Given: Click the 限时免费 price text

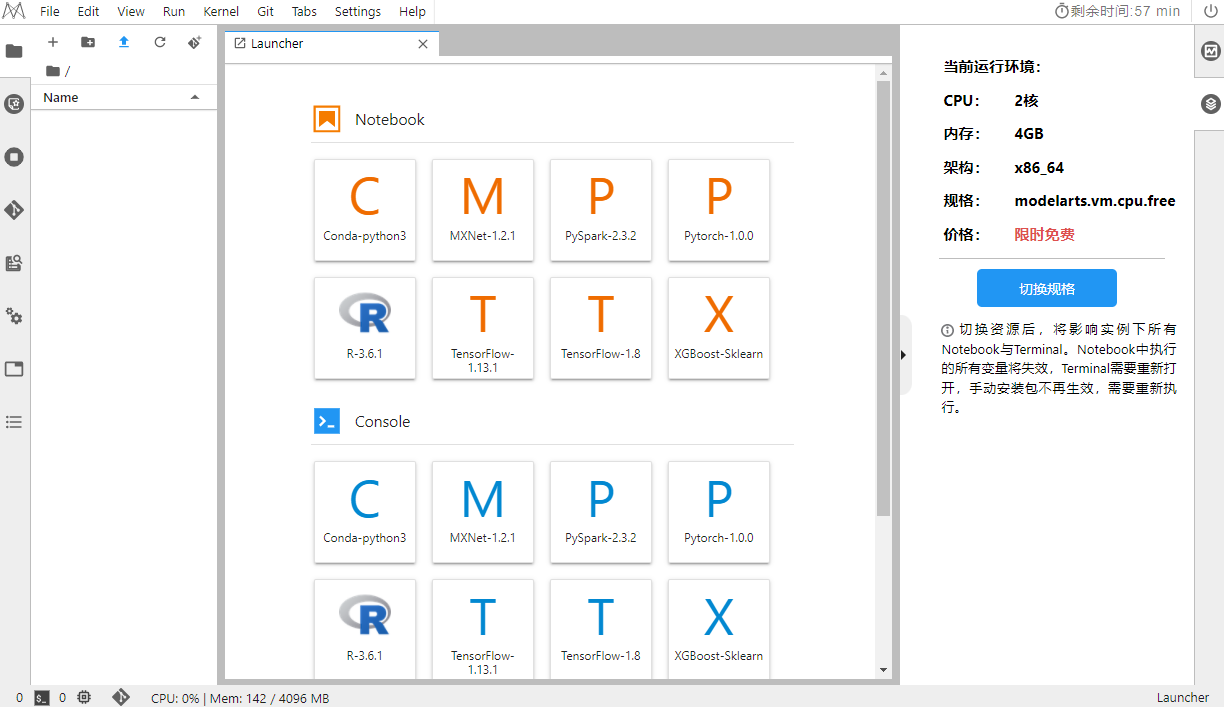Looking at the screenshot, I should (x=1044, y=234).
